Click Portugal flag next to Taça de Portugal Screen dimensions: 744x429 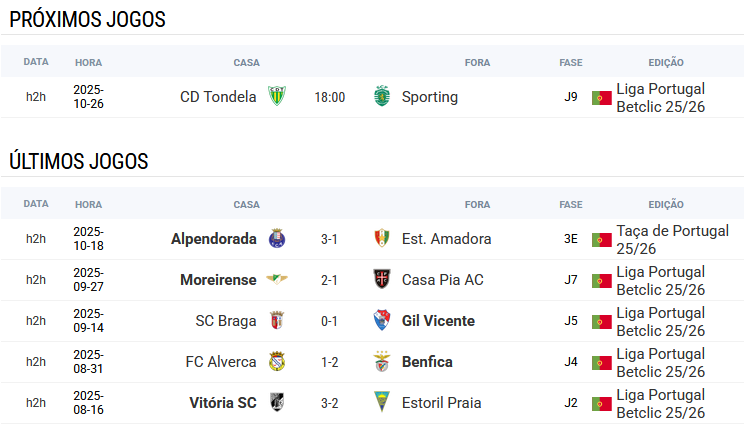click(601, 240)
